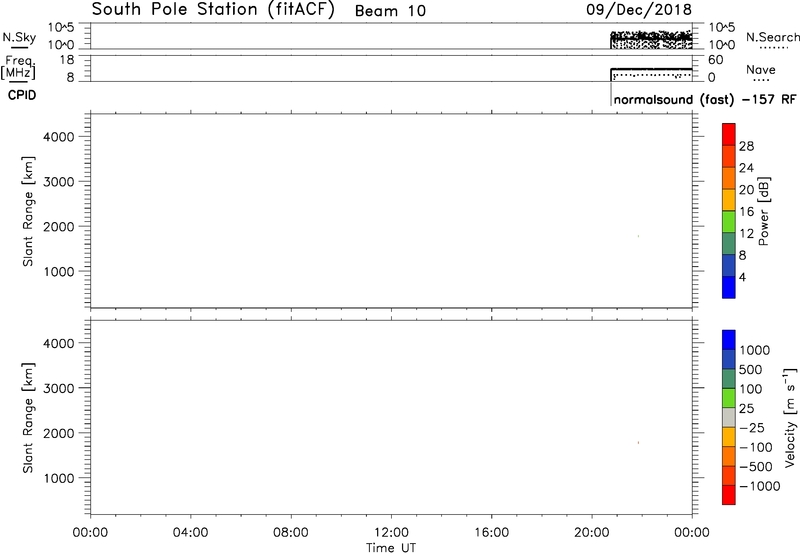The image size is (800, 554).
Task: Click the '12:00' time axis label
Action: [x=391, y=533]
